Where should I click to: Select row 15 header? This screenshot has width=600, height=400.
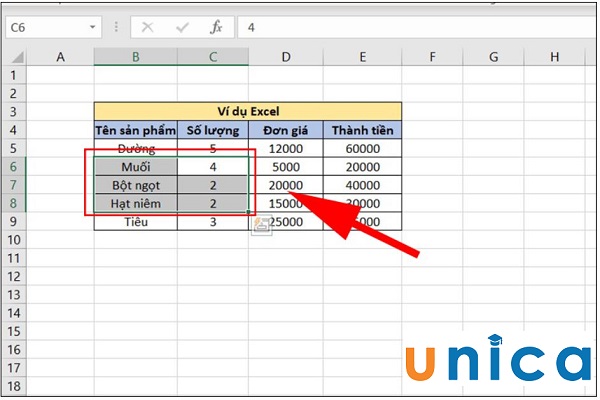14,331
